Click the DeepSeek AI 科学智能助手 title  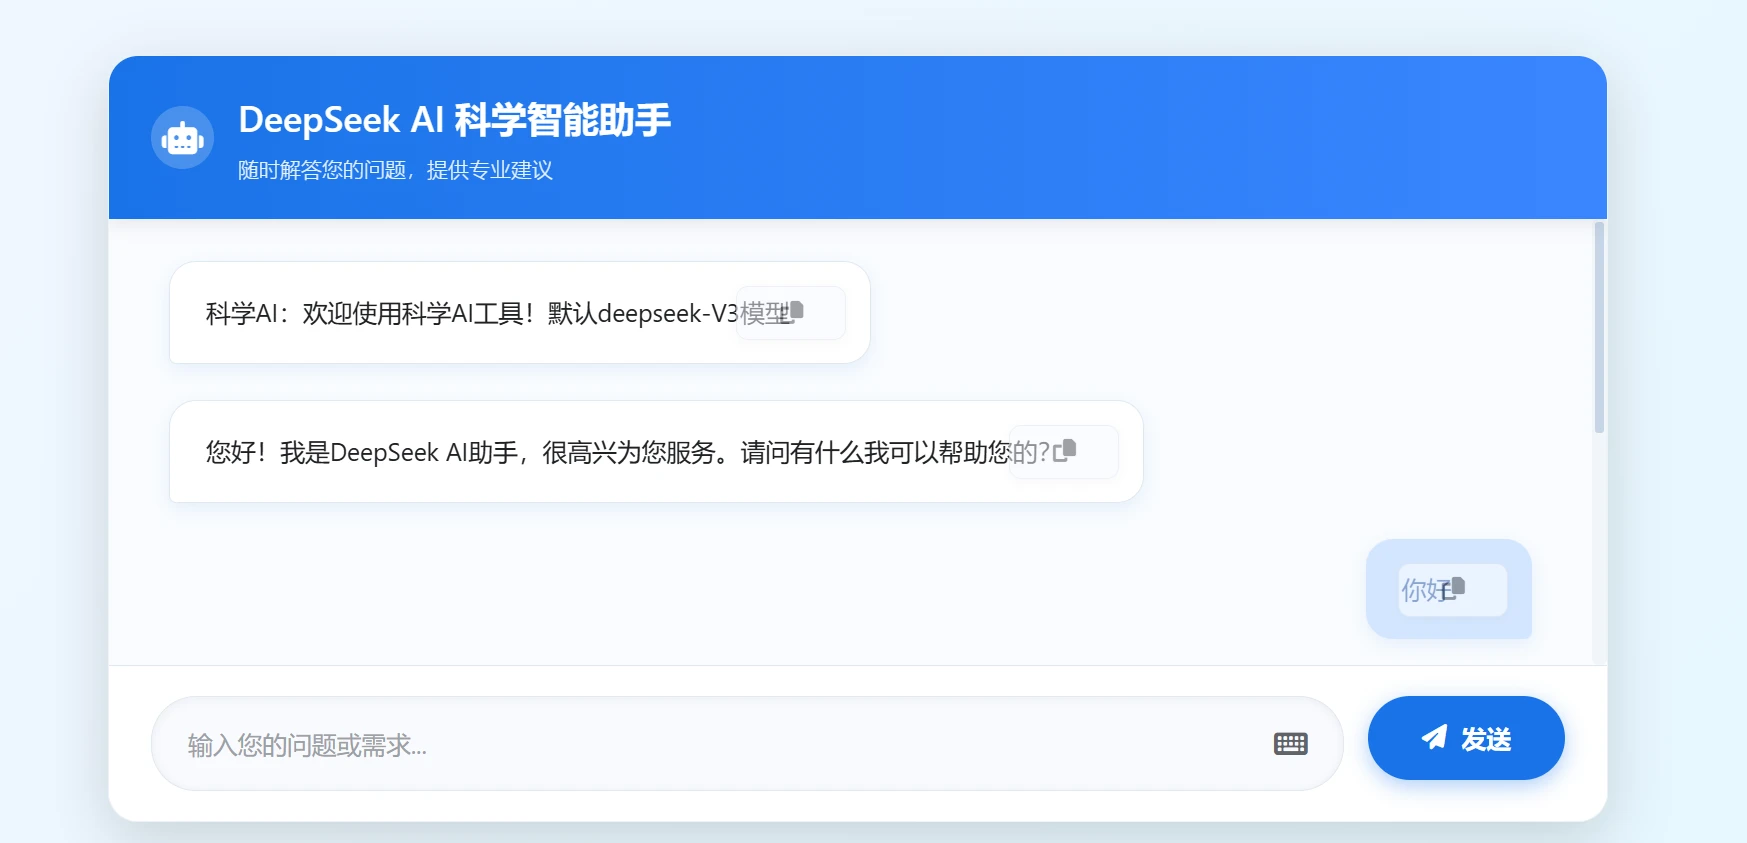tap(454, 120)
